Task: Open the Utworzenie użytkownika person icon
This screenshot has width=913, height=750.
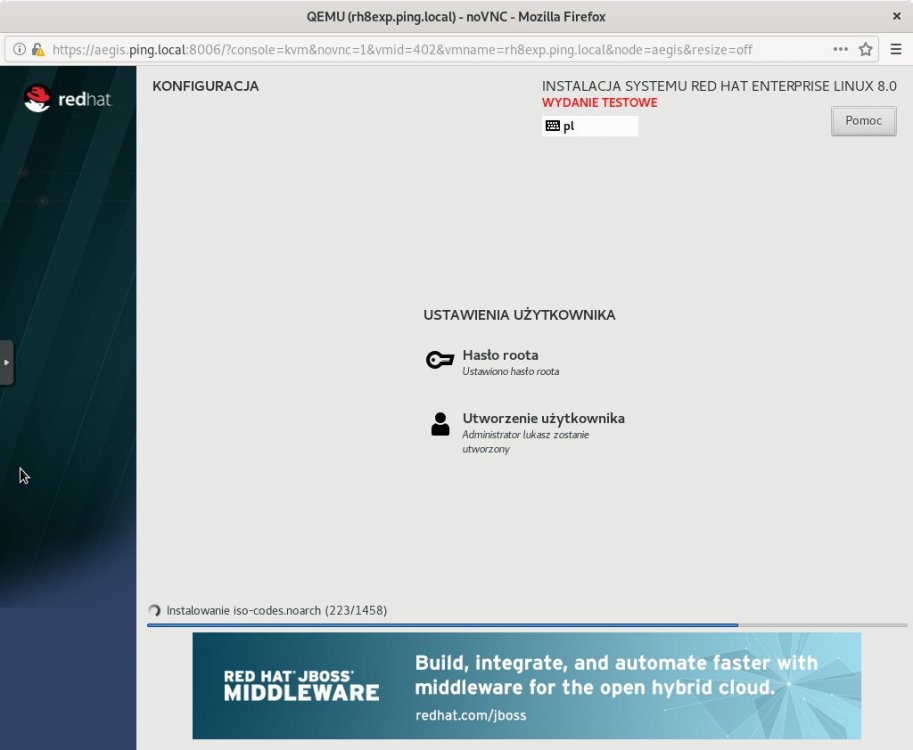Action: point(440,424)
